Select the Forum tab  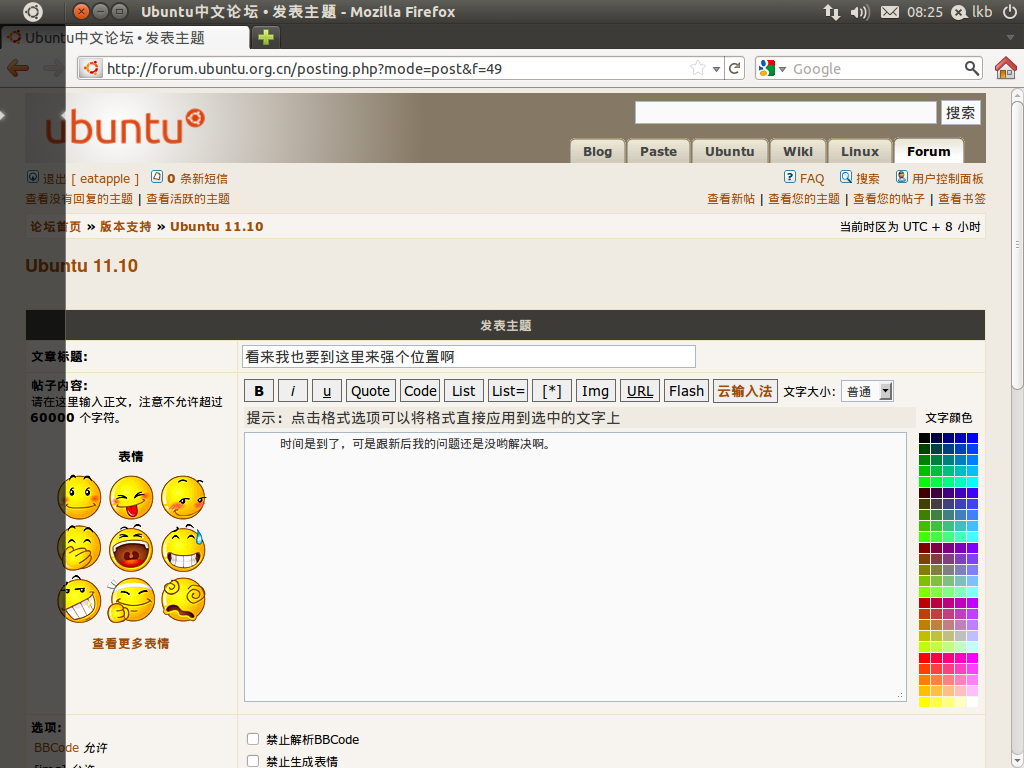tap(929, 152)
